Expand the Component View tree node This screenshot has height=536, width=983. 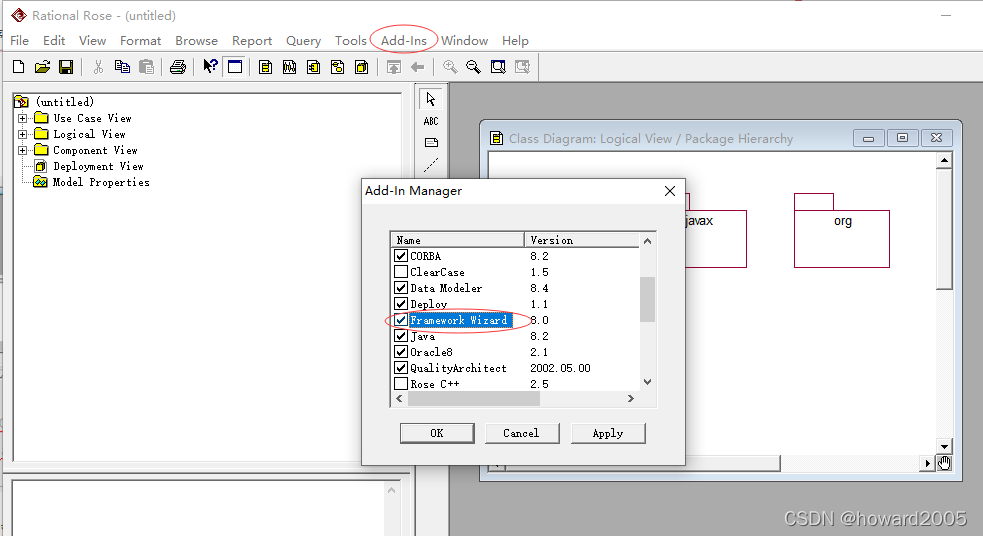click(23, 150)
